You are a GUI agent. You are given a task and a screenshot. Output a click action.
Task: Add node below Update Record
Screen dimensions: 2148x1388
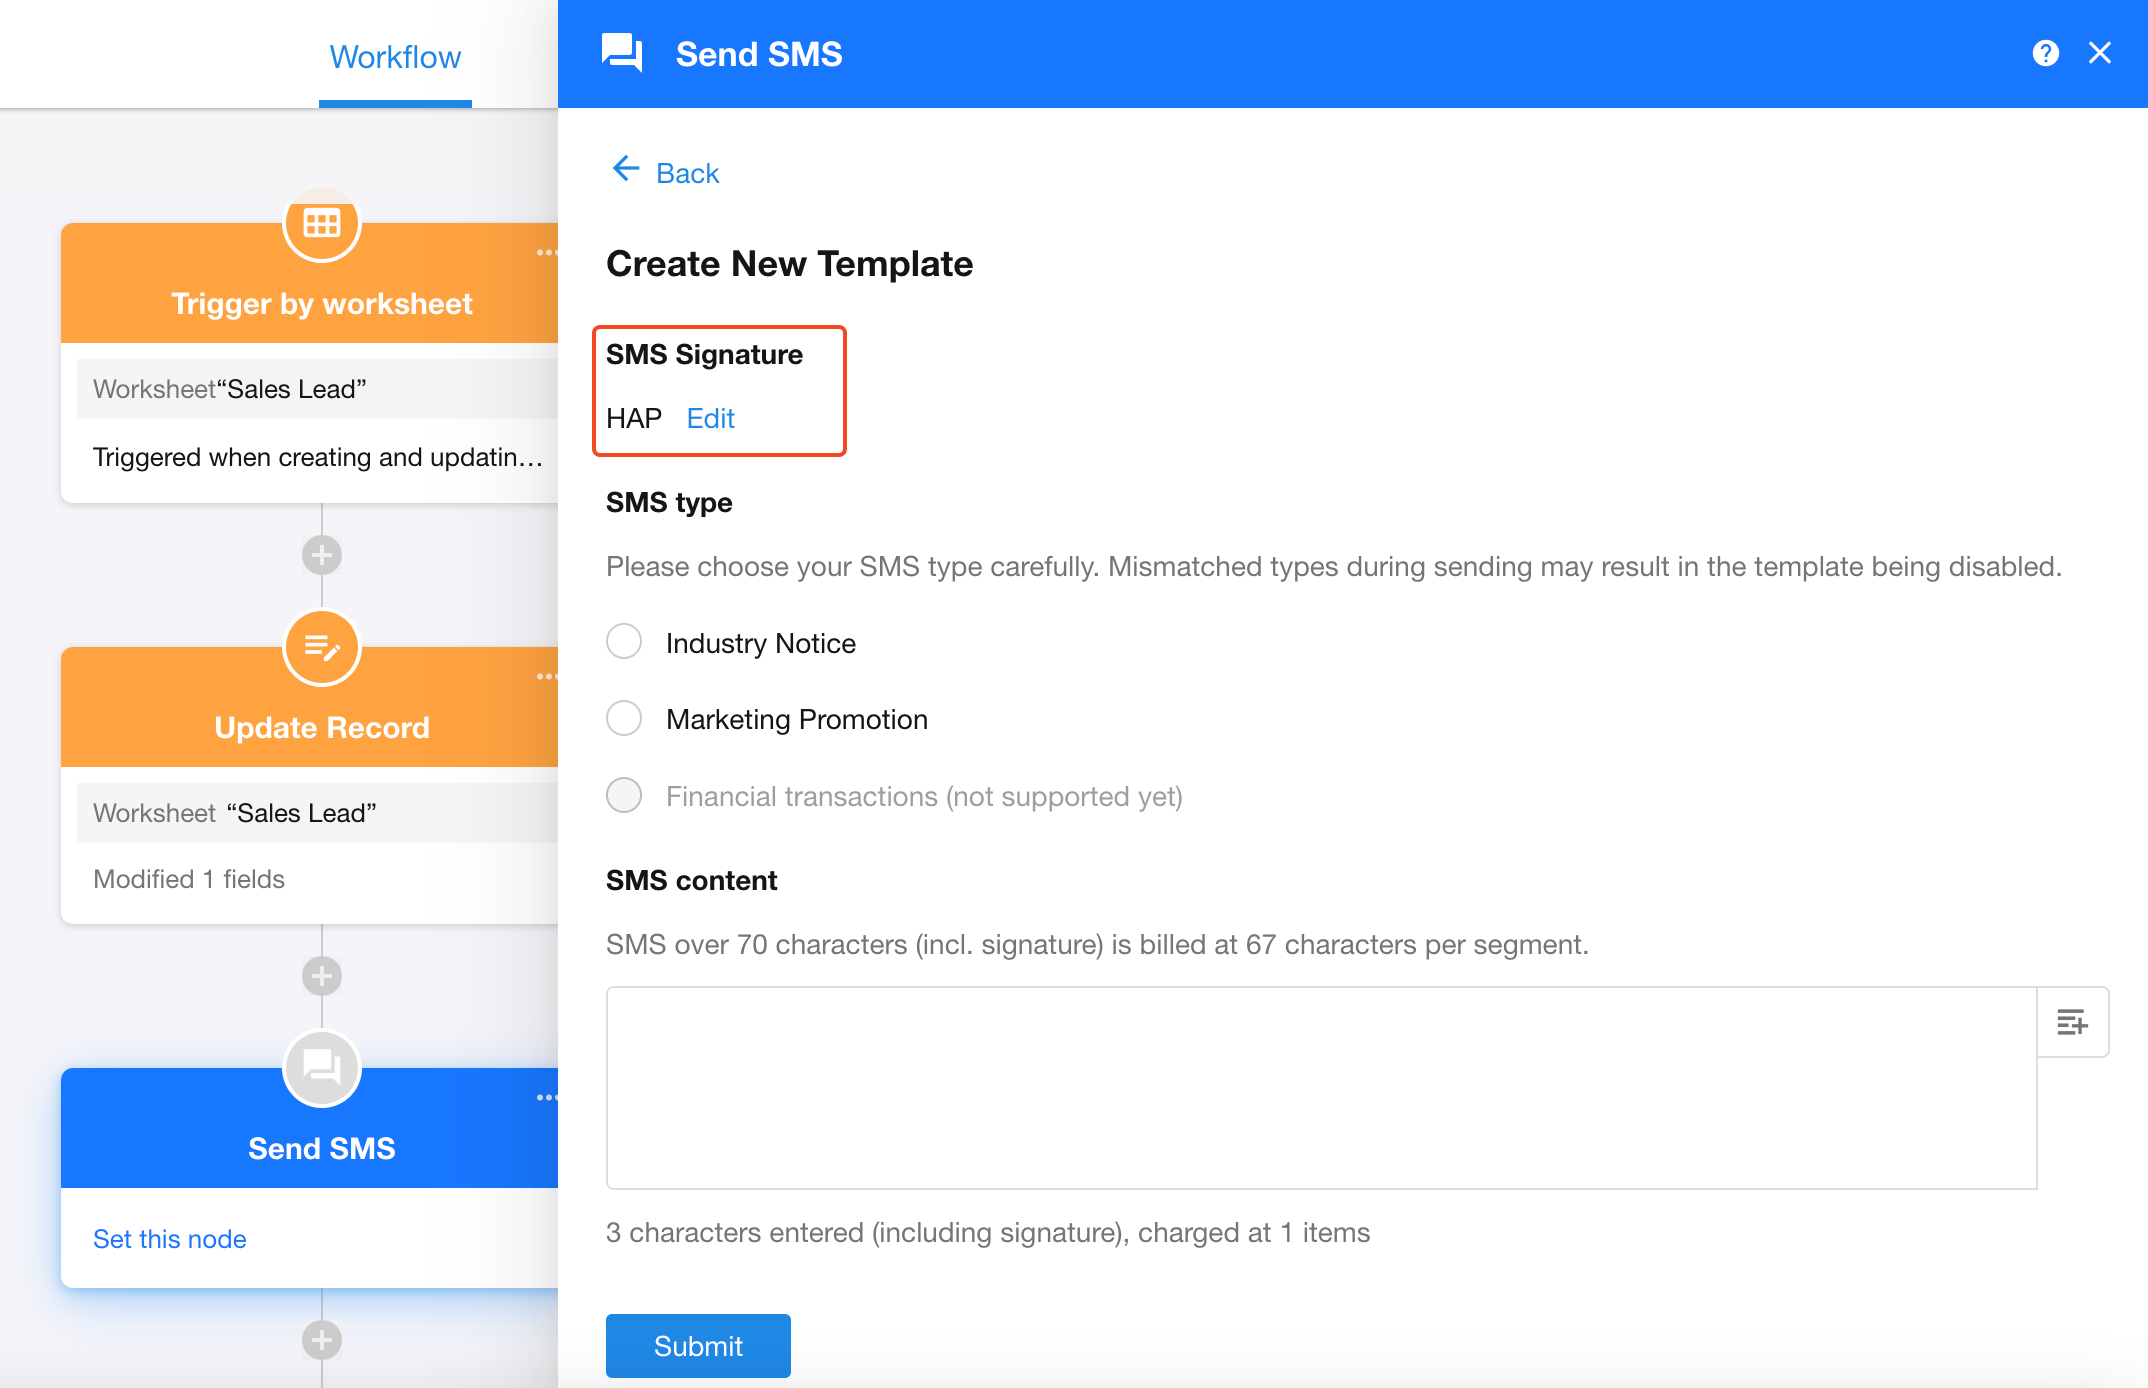pos(322,976)
